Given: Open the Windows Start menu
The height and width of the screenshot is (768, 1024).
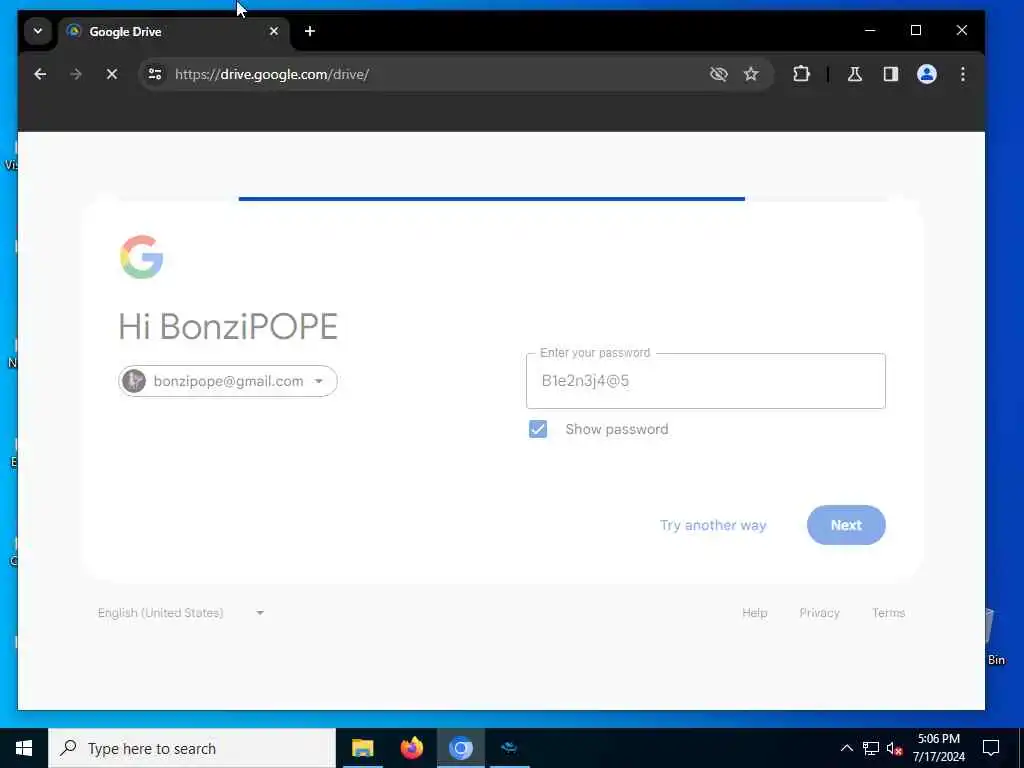Looking at the screenshot, I should [24, 748].
